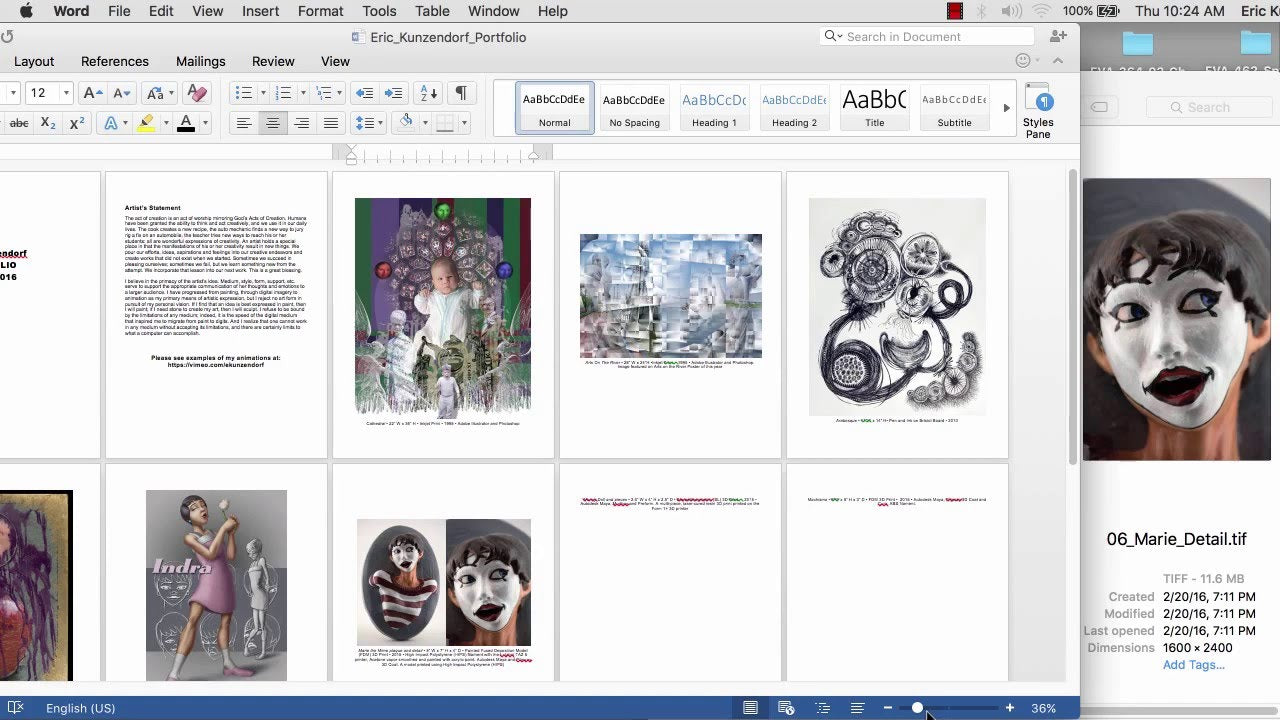Click the zoom slider handle

coord(917,708)
